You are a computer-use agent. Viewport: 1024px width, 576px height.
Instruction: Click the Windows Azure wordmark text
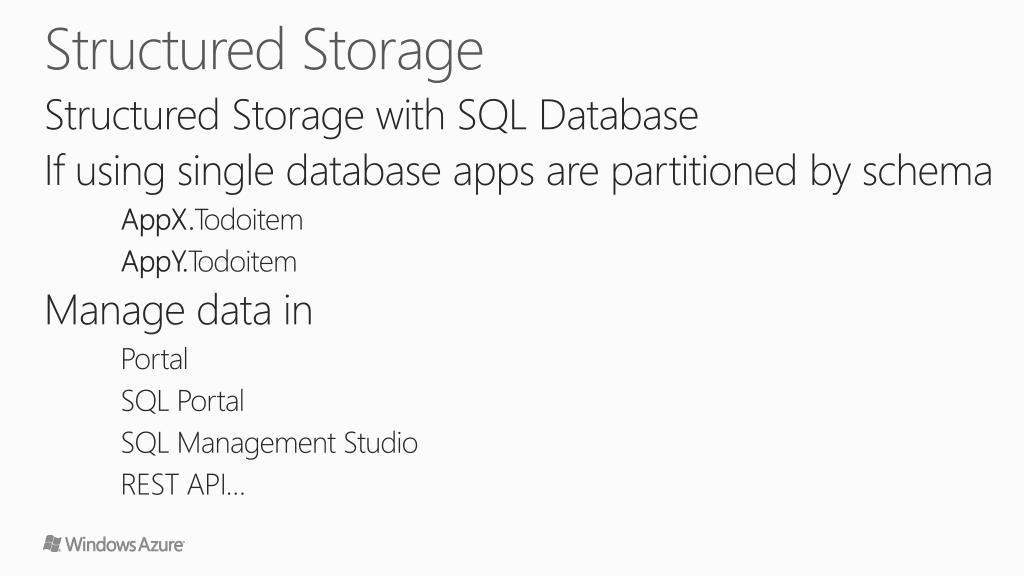pyautogui.click(x=124, y=544)
